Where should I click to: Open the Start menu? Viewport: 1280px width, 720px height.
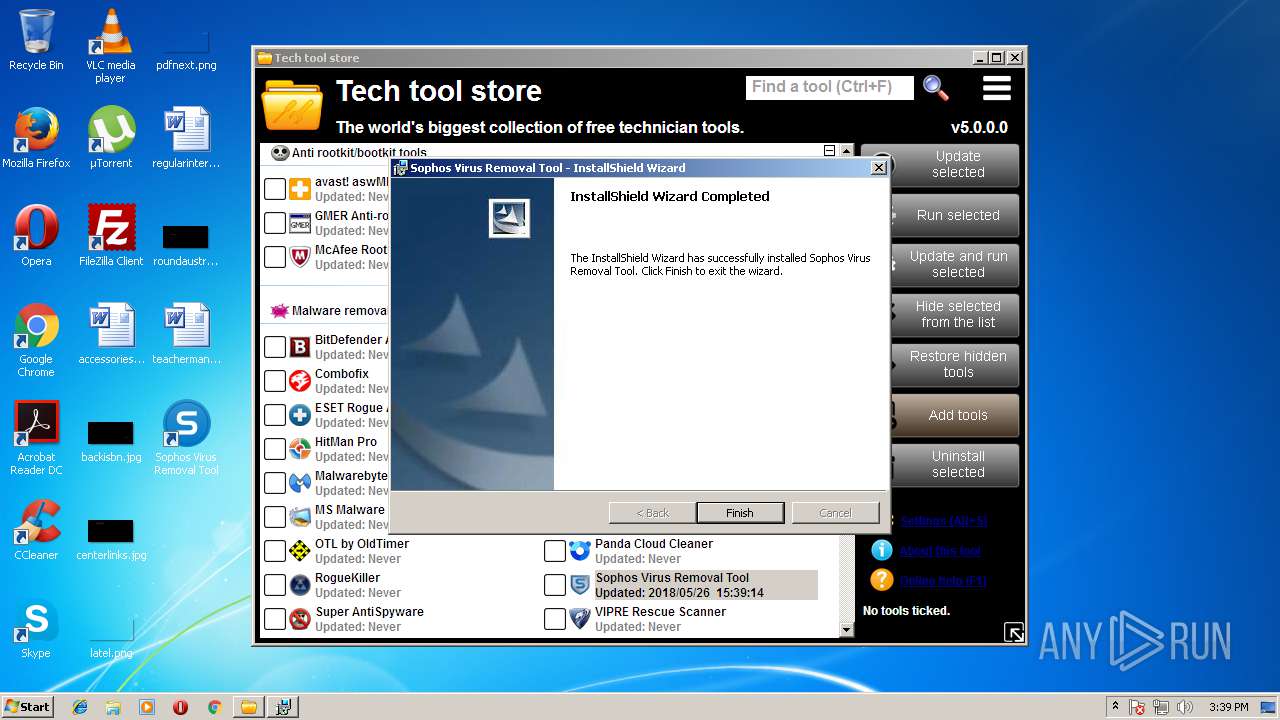28,707
